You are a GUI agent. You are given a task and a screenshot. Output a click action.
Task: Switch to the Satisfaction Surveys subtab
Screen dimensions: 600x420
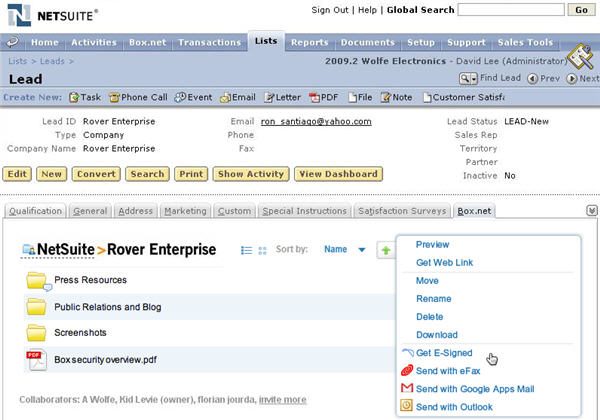coord(402,211)
